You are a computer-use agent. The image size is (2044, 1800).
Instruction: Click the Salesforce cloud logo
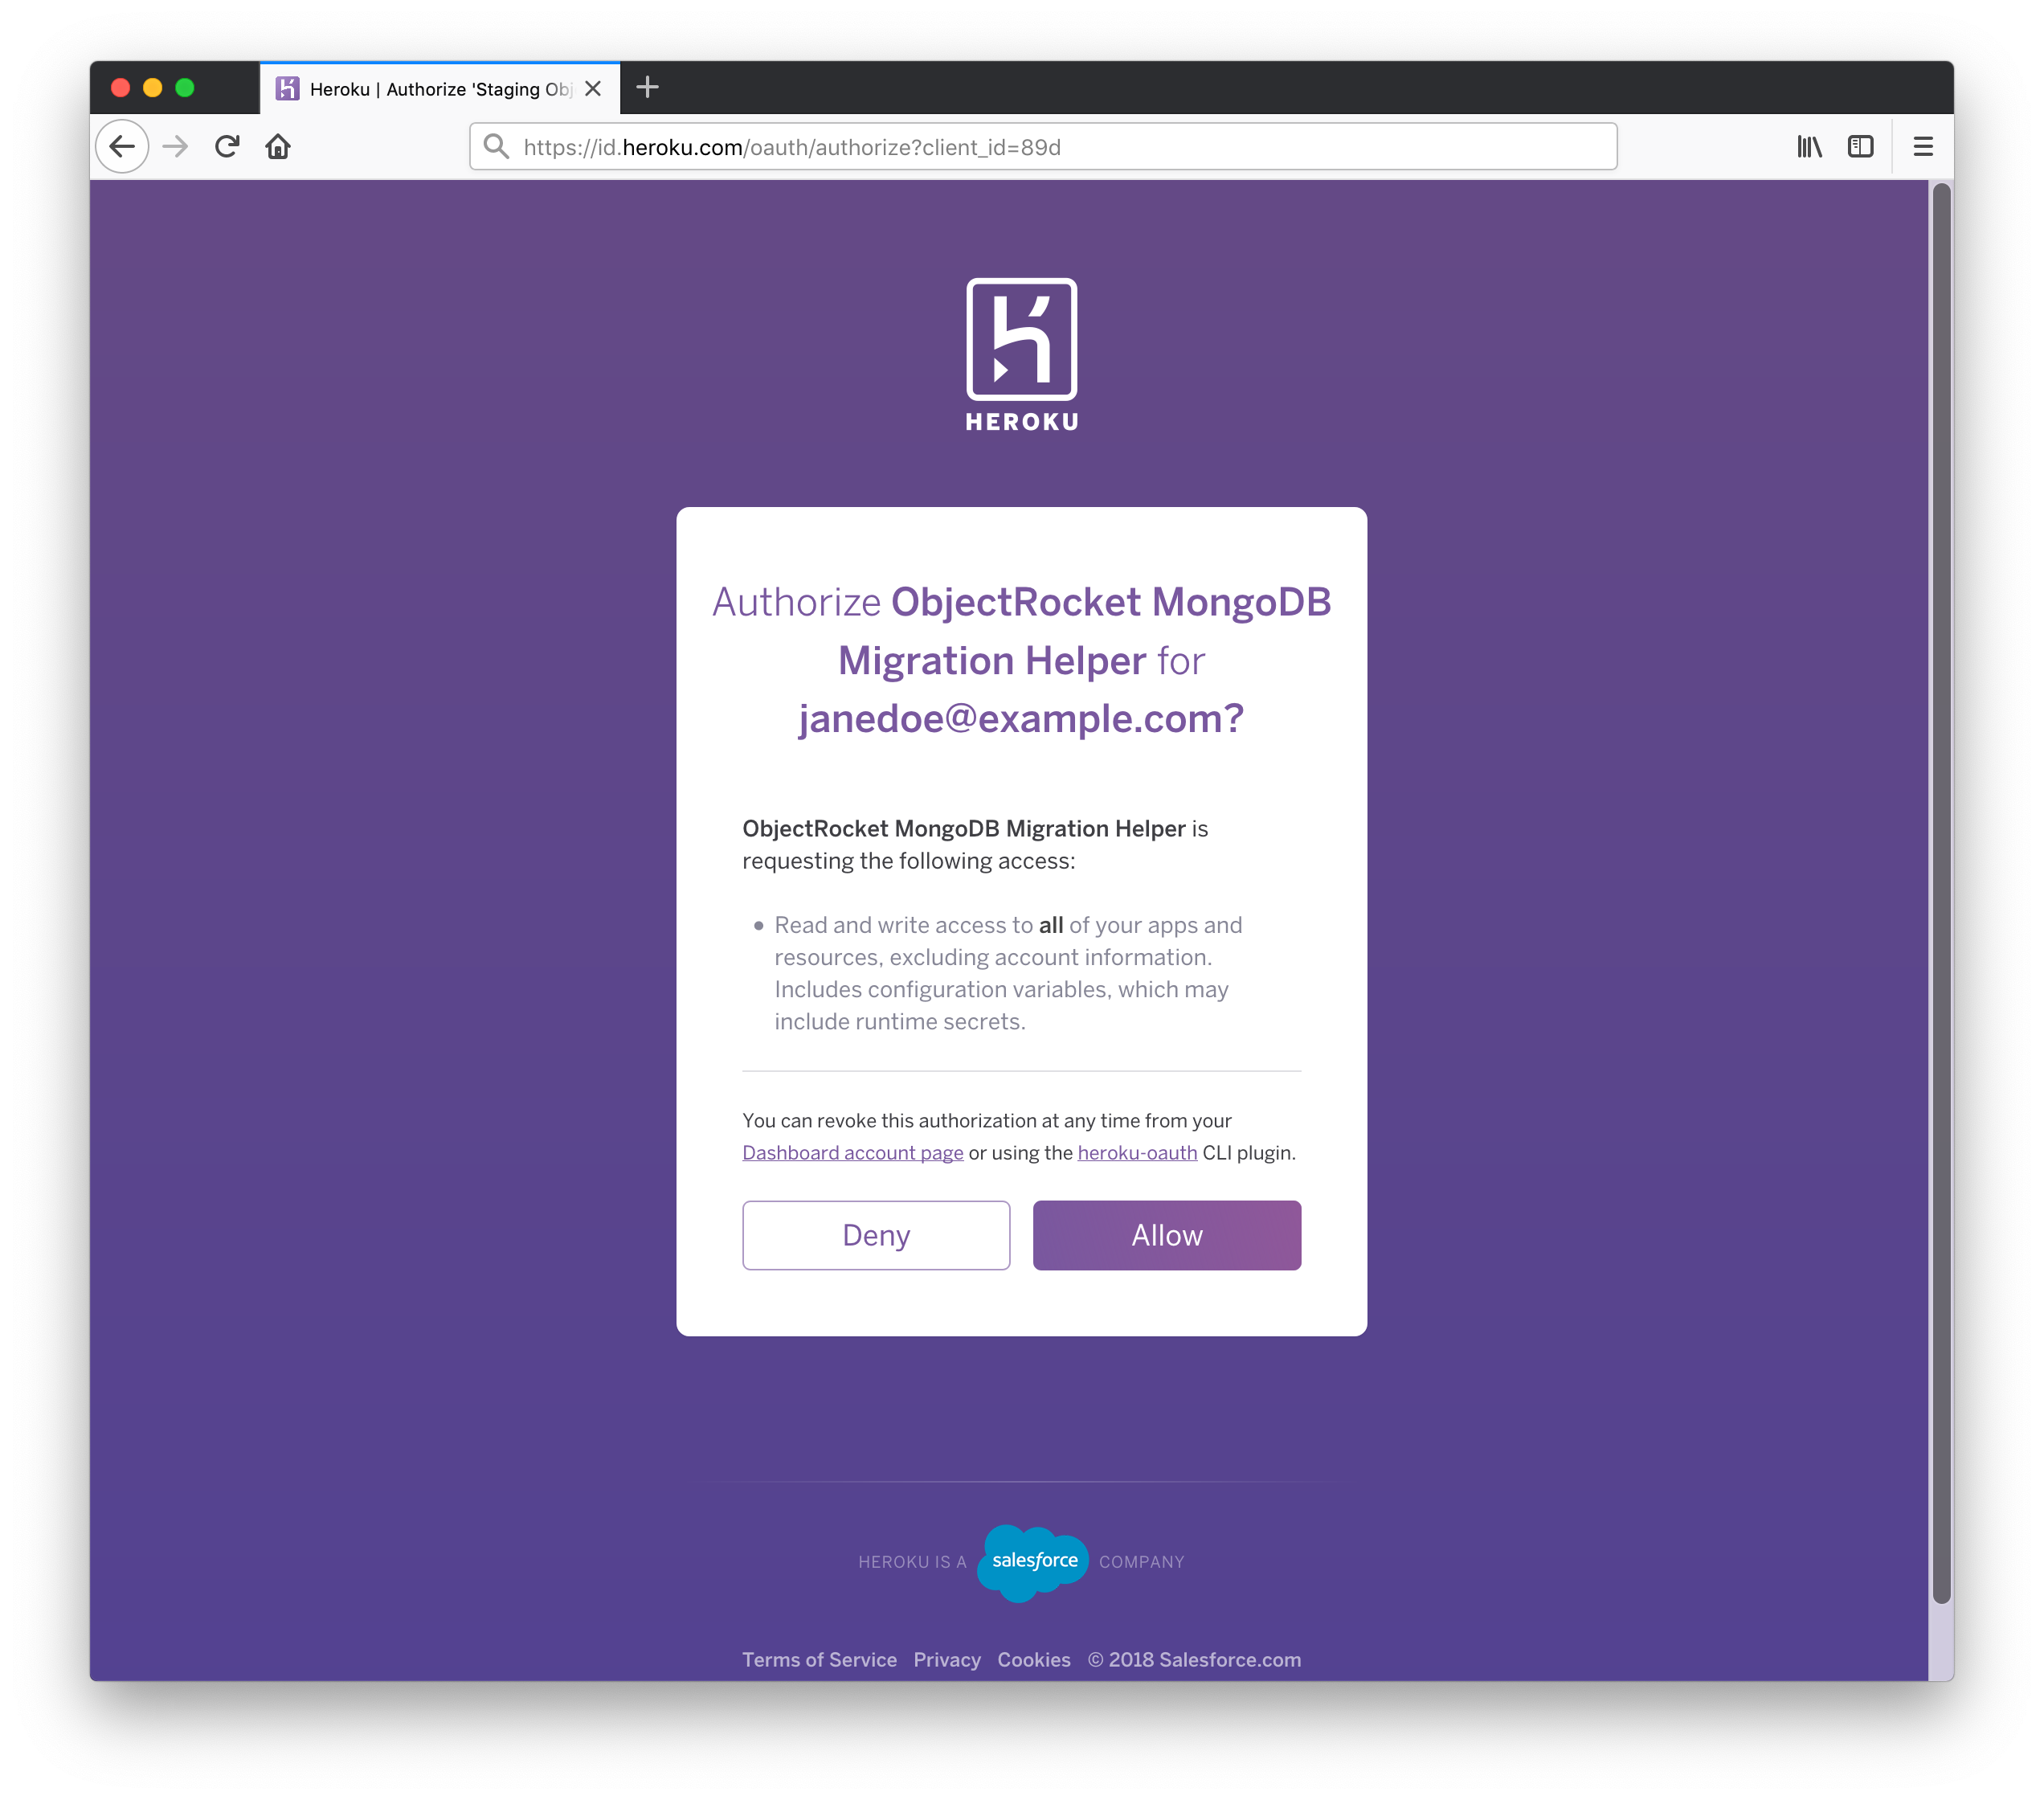(x=1033, y=1563)
